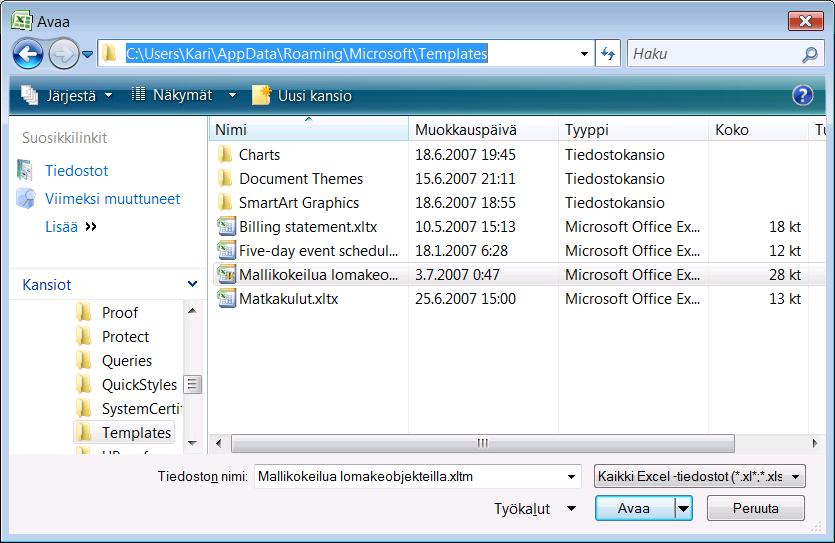This screenshot has height=543, width=835.
Task: Close the Avaa dialog window
Action: tap(805, 21)
